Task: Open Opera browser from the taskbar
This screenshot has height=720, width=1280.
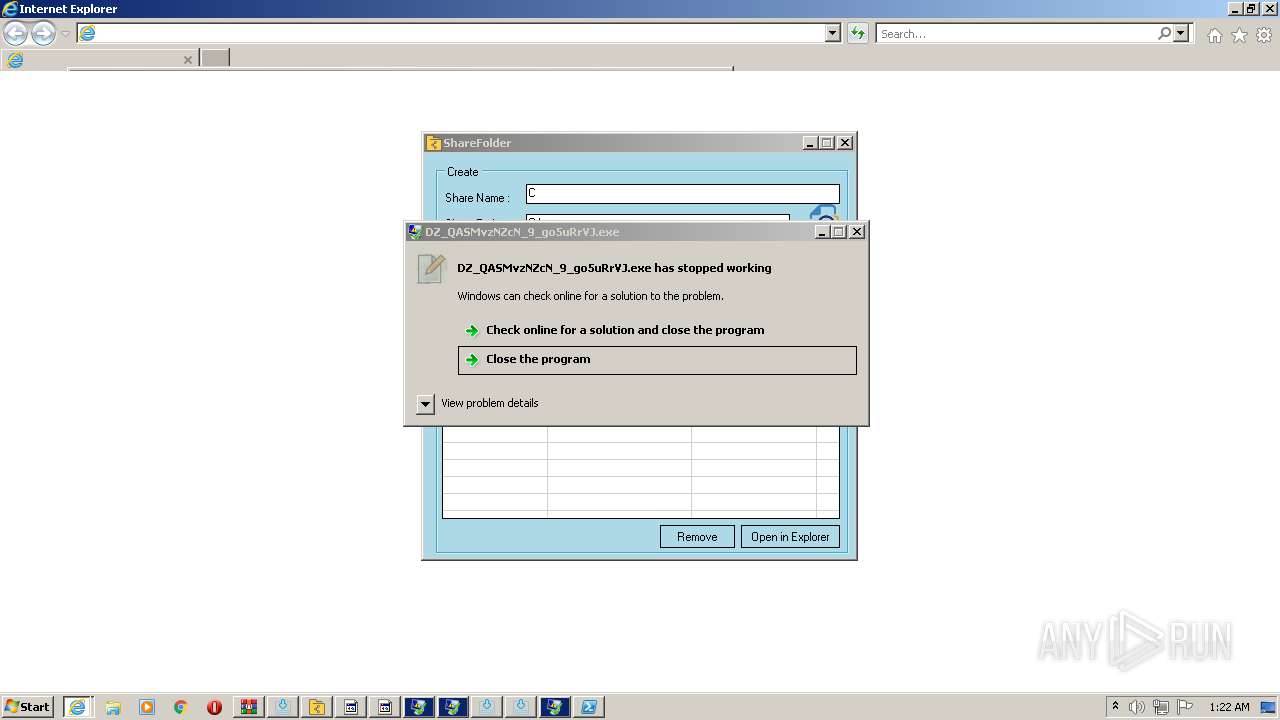Action: [214, 707]
